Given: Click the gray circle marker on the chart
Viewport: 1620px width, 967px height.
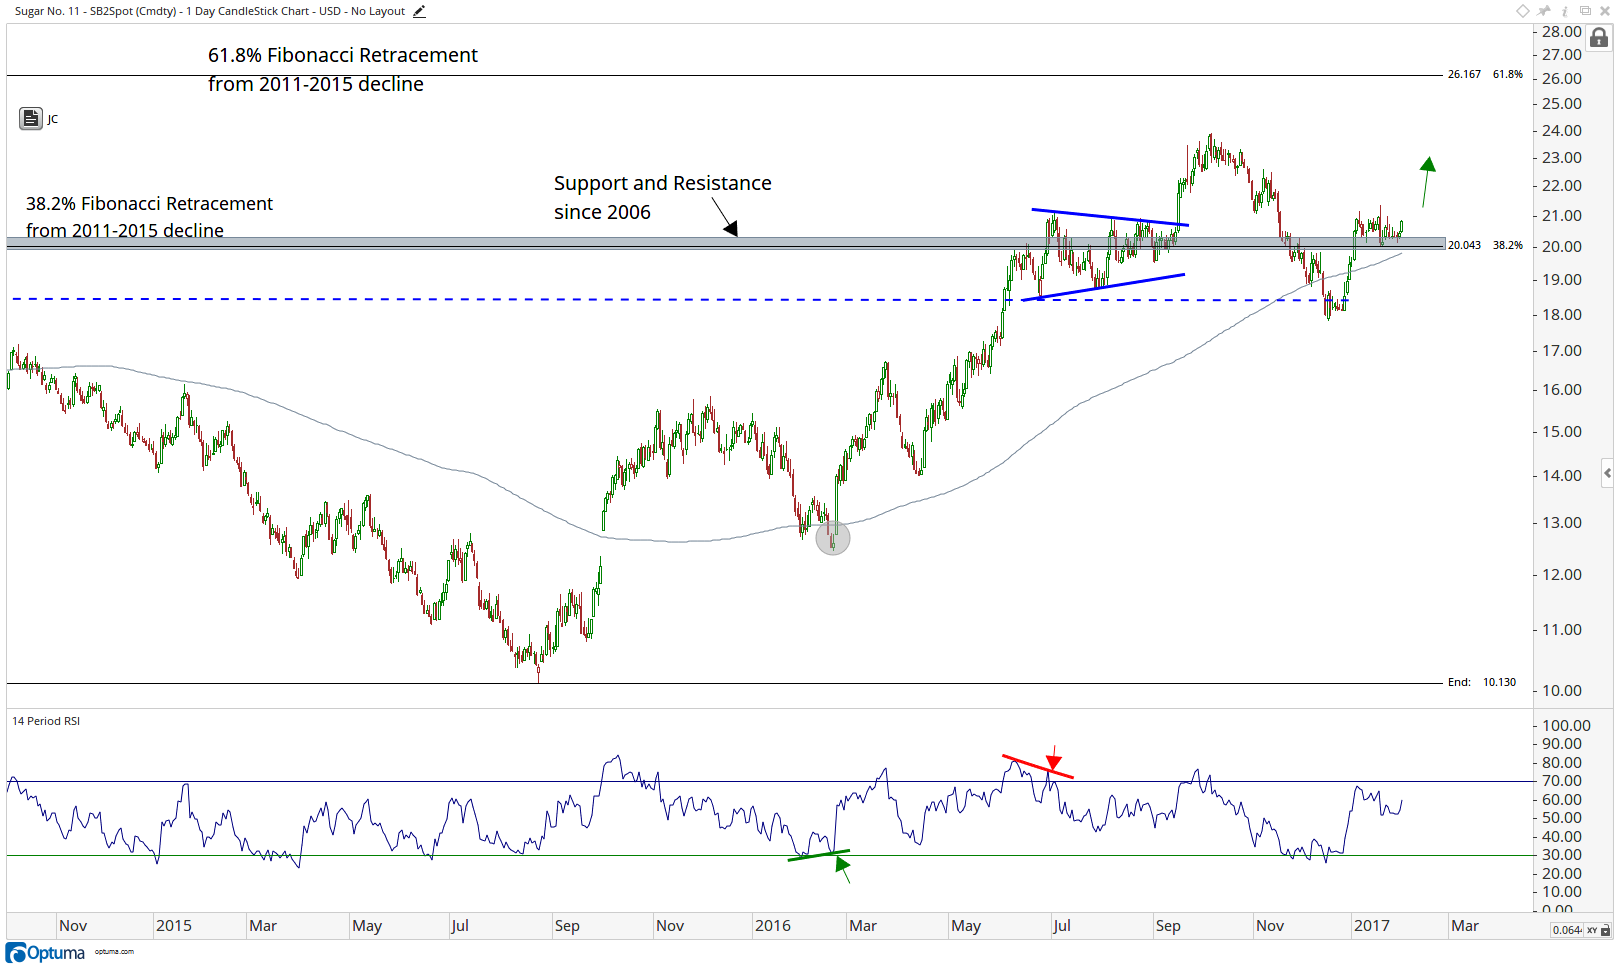Looking at the screenshot, I should pos(833,538).
